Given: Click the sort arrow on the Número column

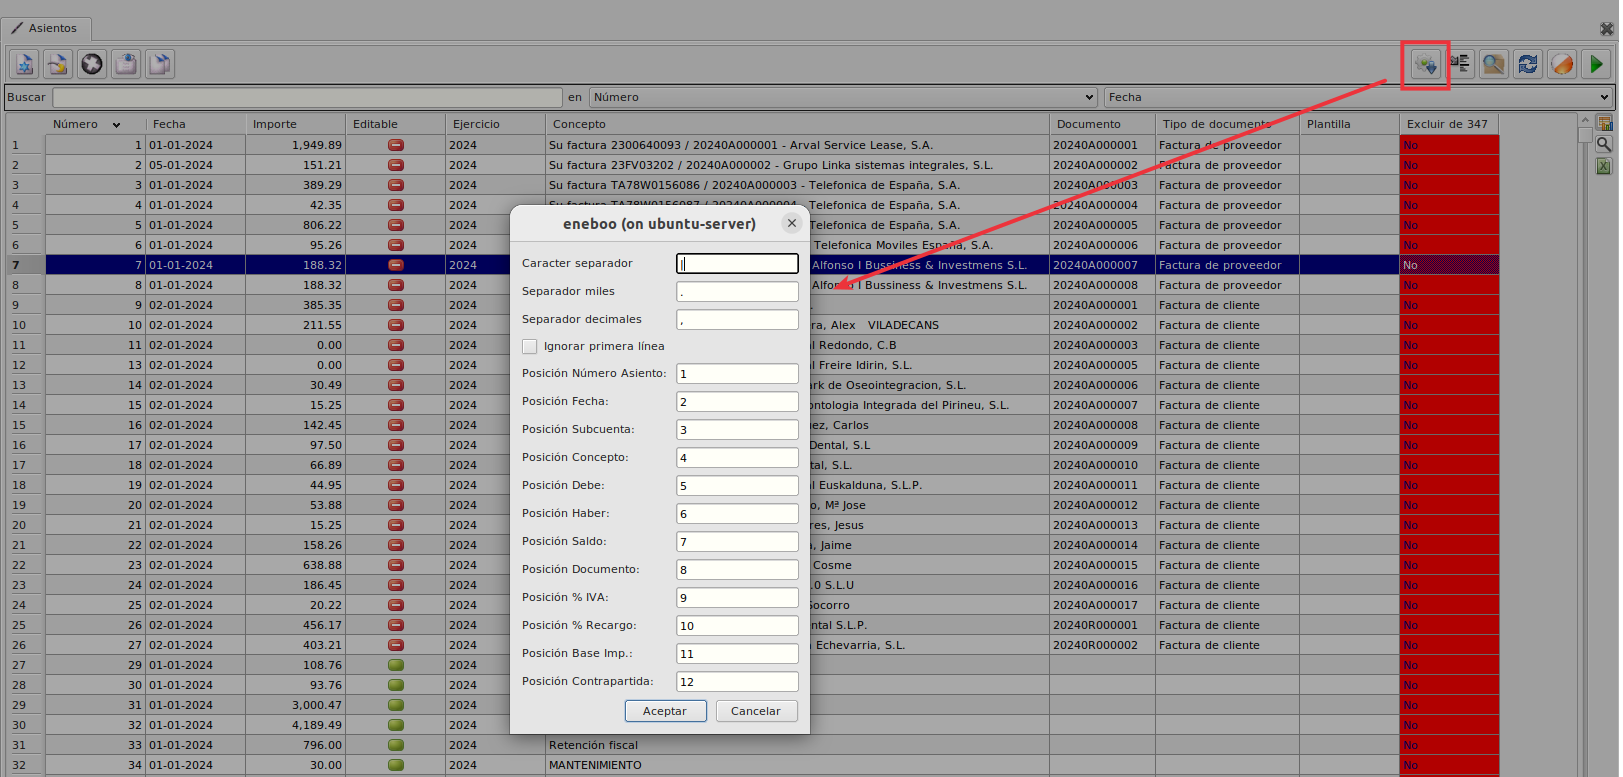Looking at the screenshot, I should [x=116, y=125].
